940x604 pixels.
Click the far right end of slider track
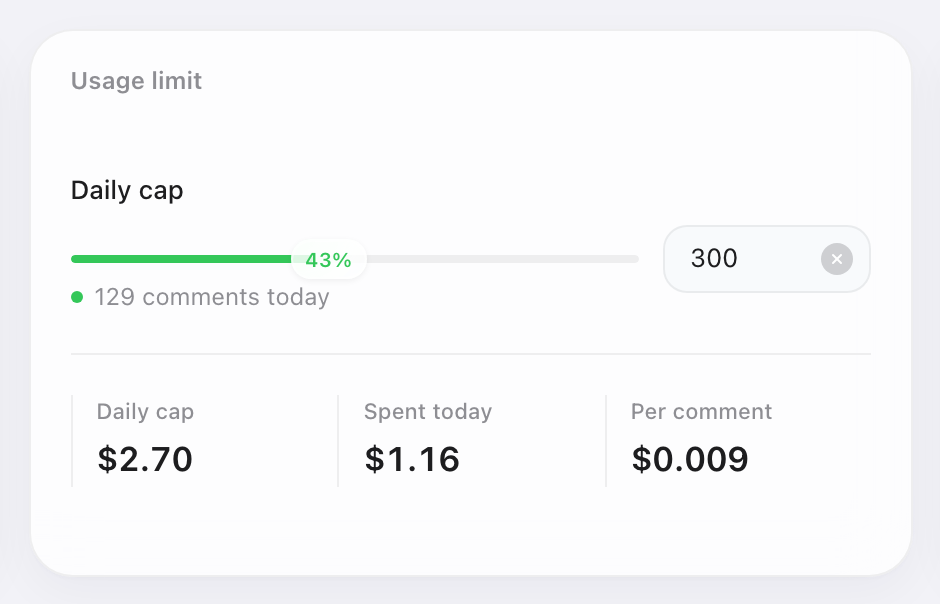(x=635, y=259)
